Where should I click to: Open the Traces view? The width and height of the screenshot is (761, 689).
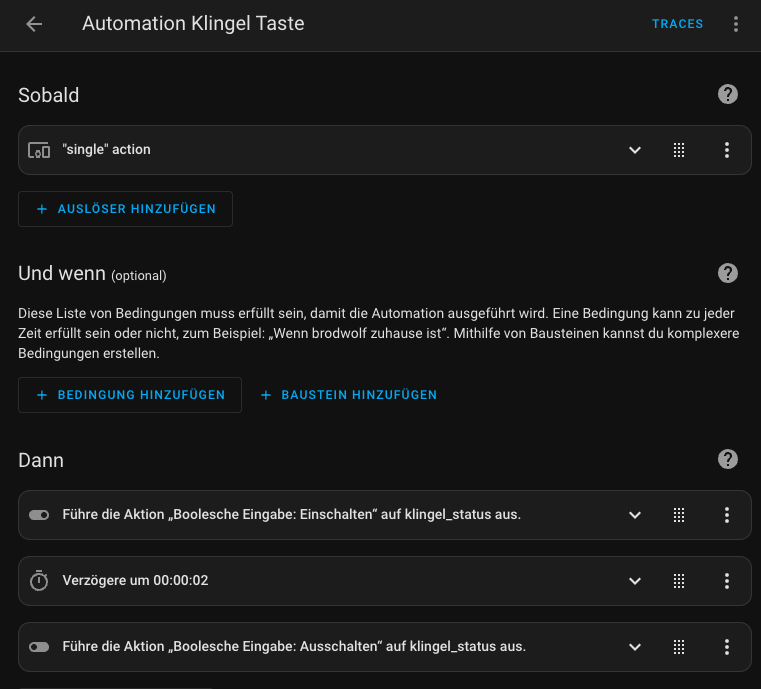click(x=677, y=24)
